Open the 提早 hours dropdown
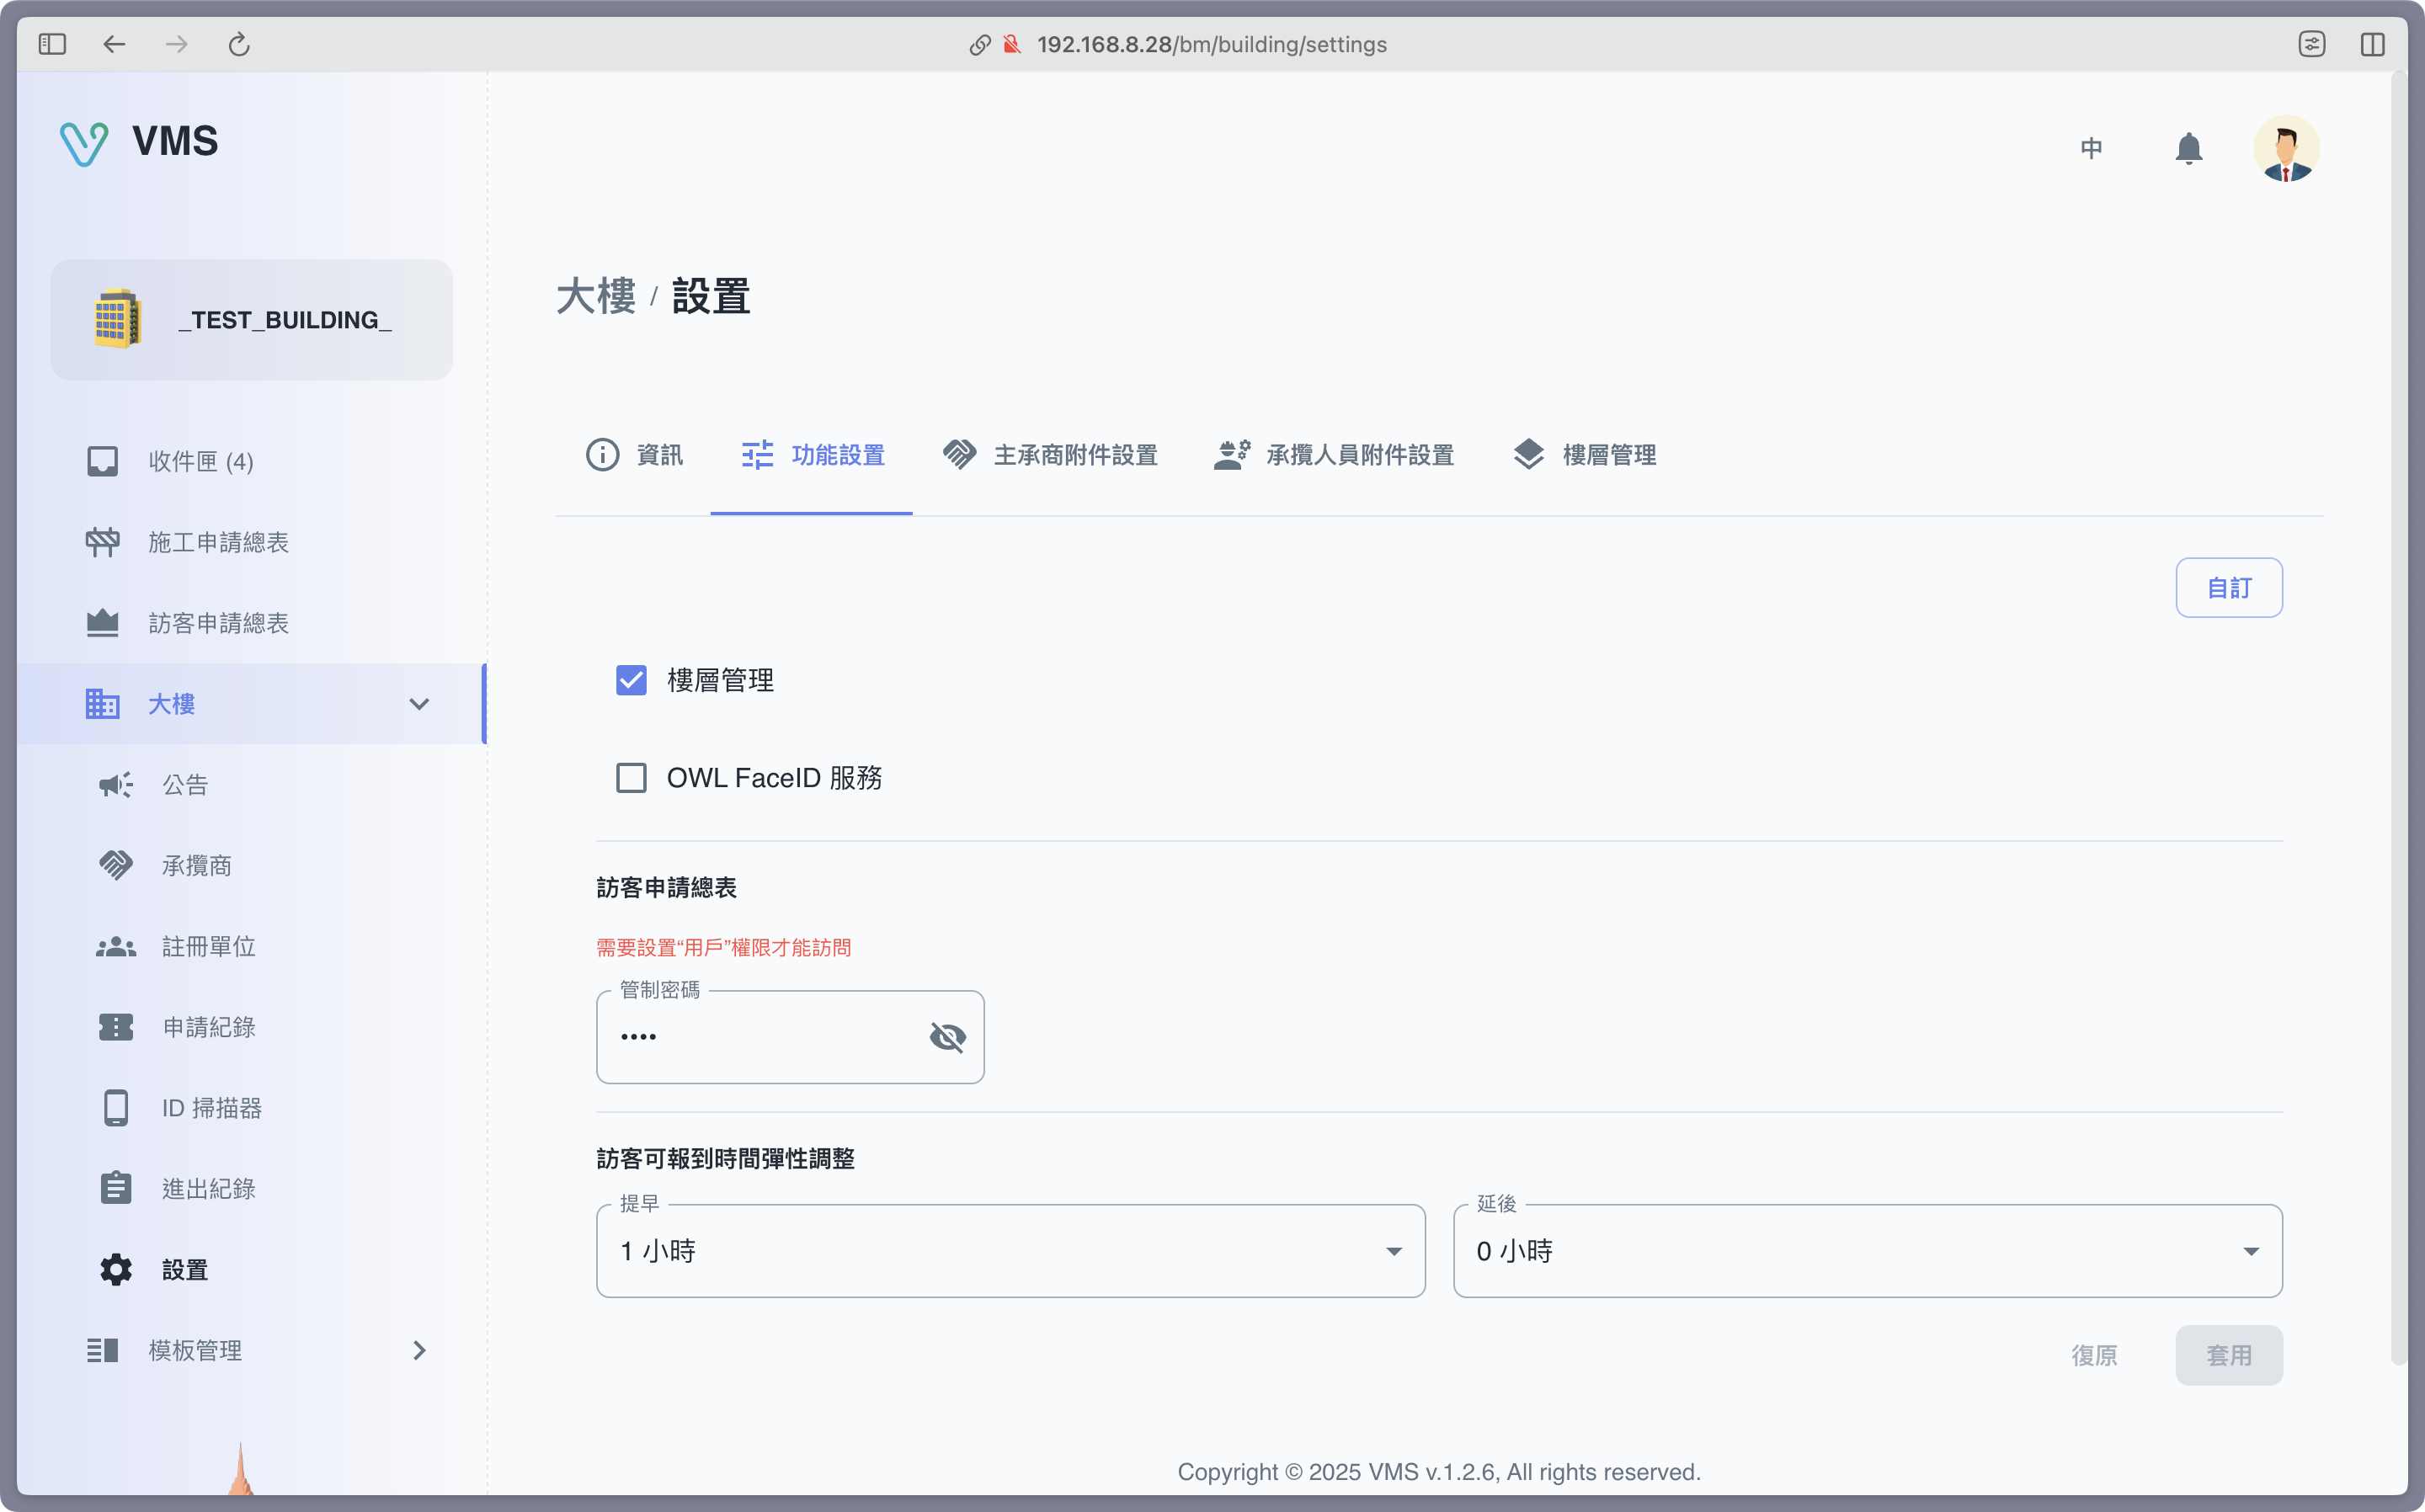The image size is (2425, 1512). pos(1010,1251)
